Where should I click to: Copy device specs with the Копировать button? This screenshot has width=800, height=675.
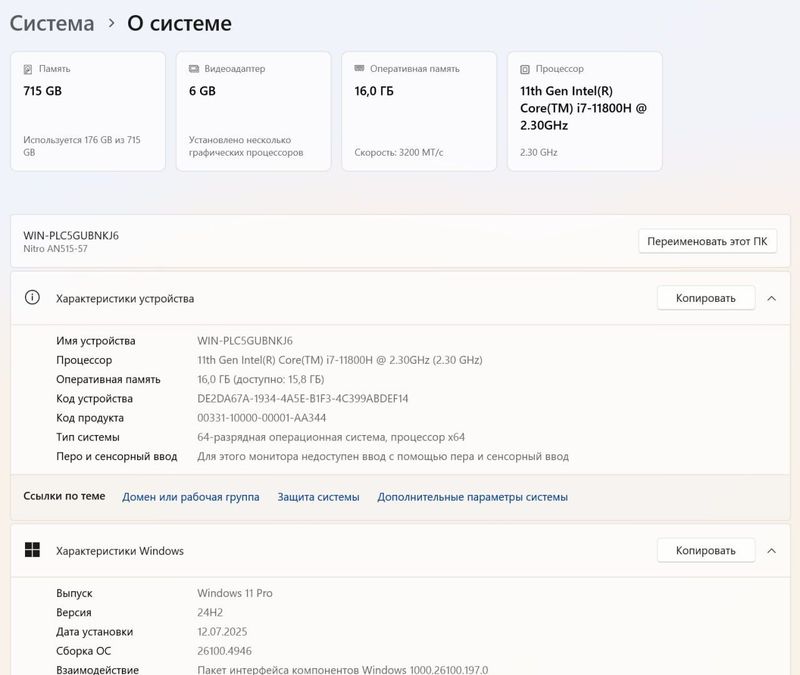(x=706, y=298)
